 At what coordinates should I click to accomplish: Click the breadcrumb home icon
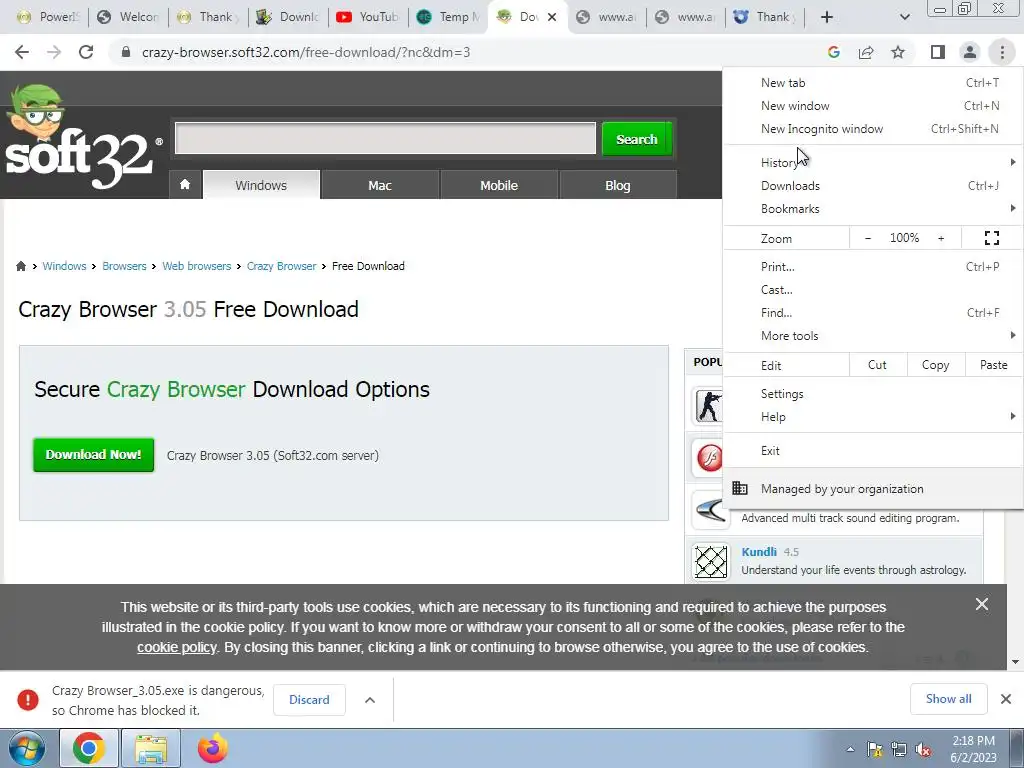pyautogui.click(x=21, y=266)
